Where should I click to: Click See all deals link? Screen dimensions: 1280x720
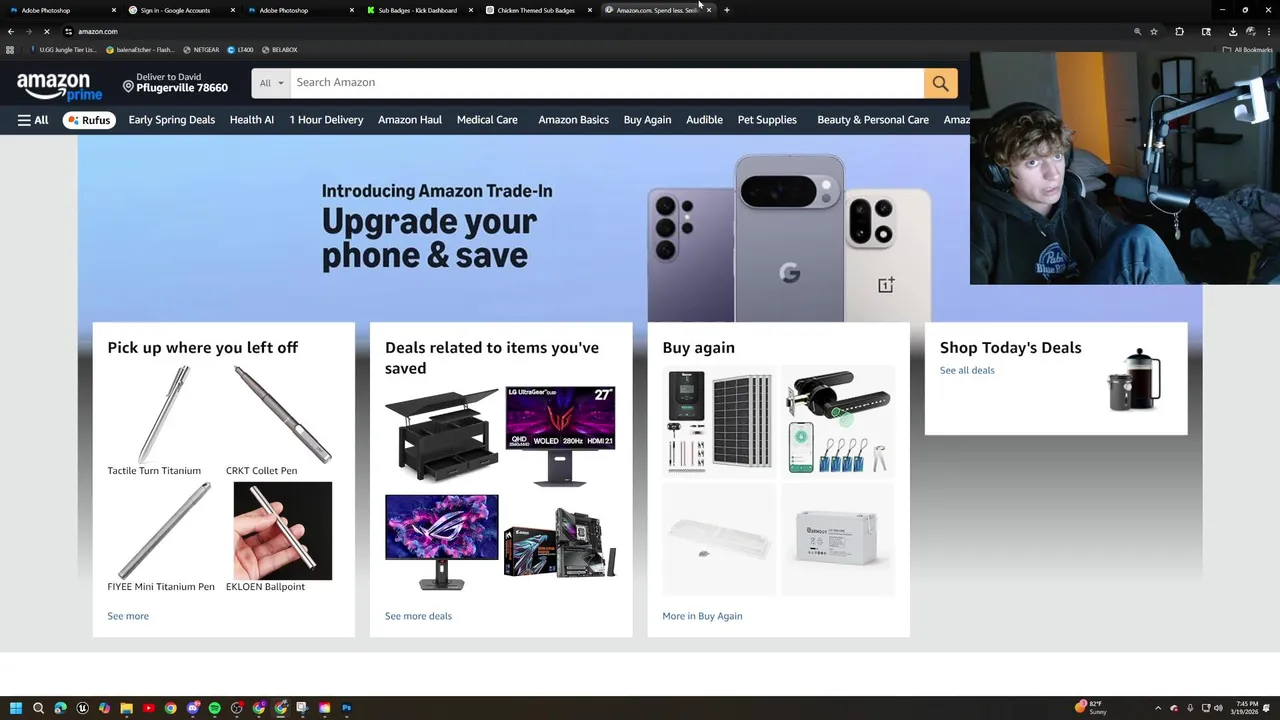tap(967, 370)
